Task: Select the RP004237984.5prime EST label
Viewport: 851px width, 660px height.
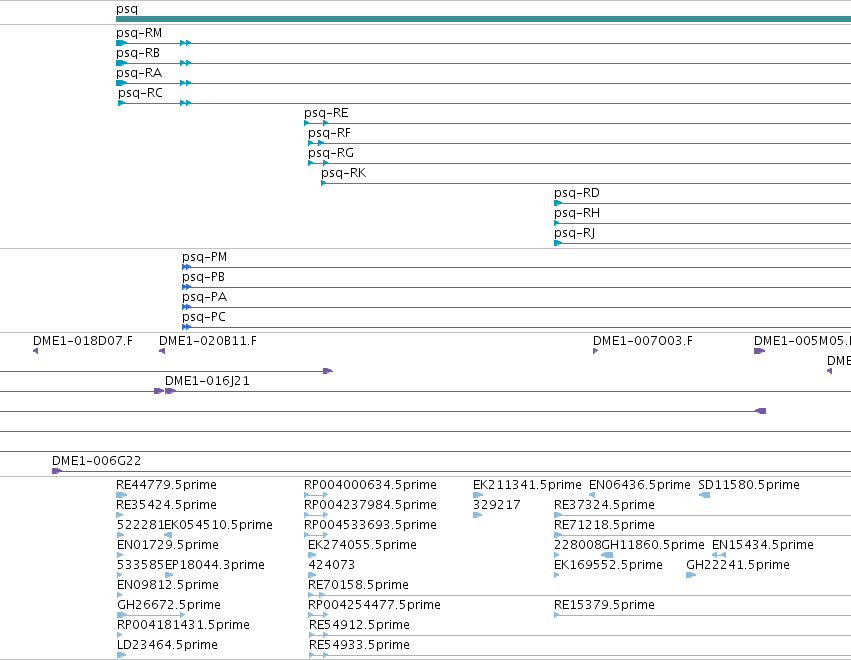Action: tap(370, 505)
